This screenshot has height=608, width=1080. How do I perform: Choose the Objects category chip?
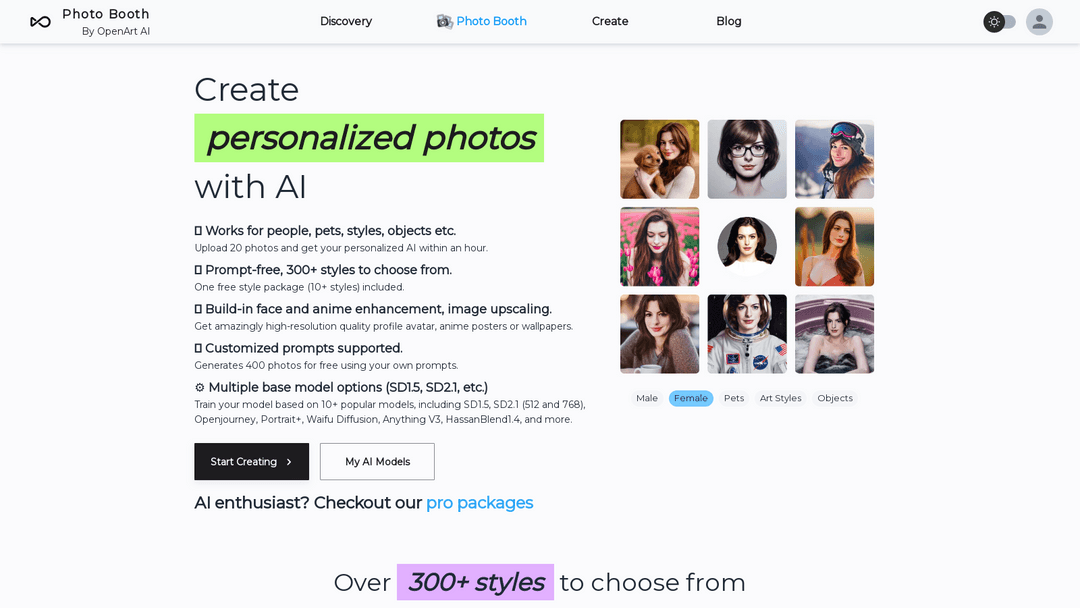835,398
